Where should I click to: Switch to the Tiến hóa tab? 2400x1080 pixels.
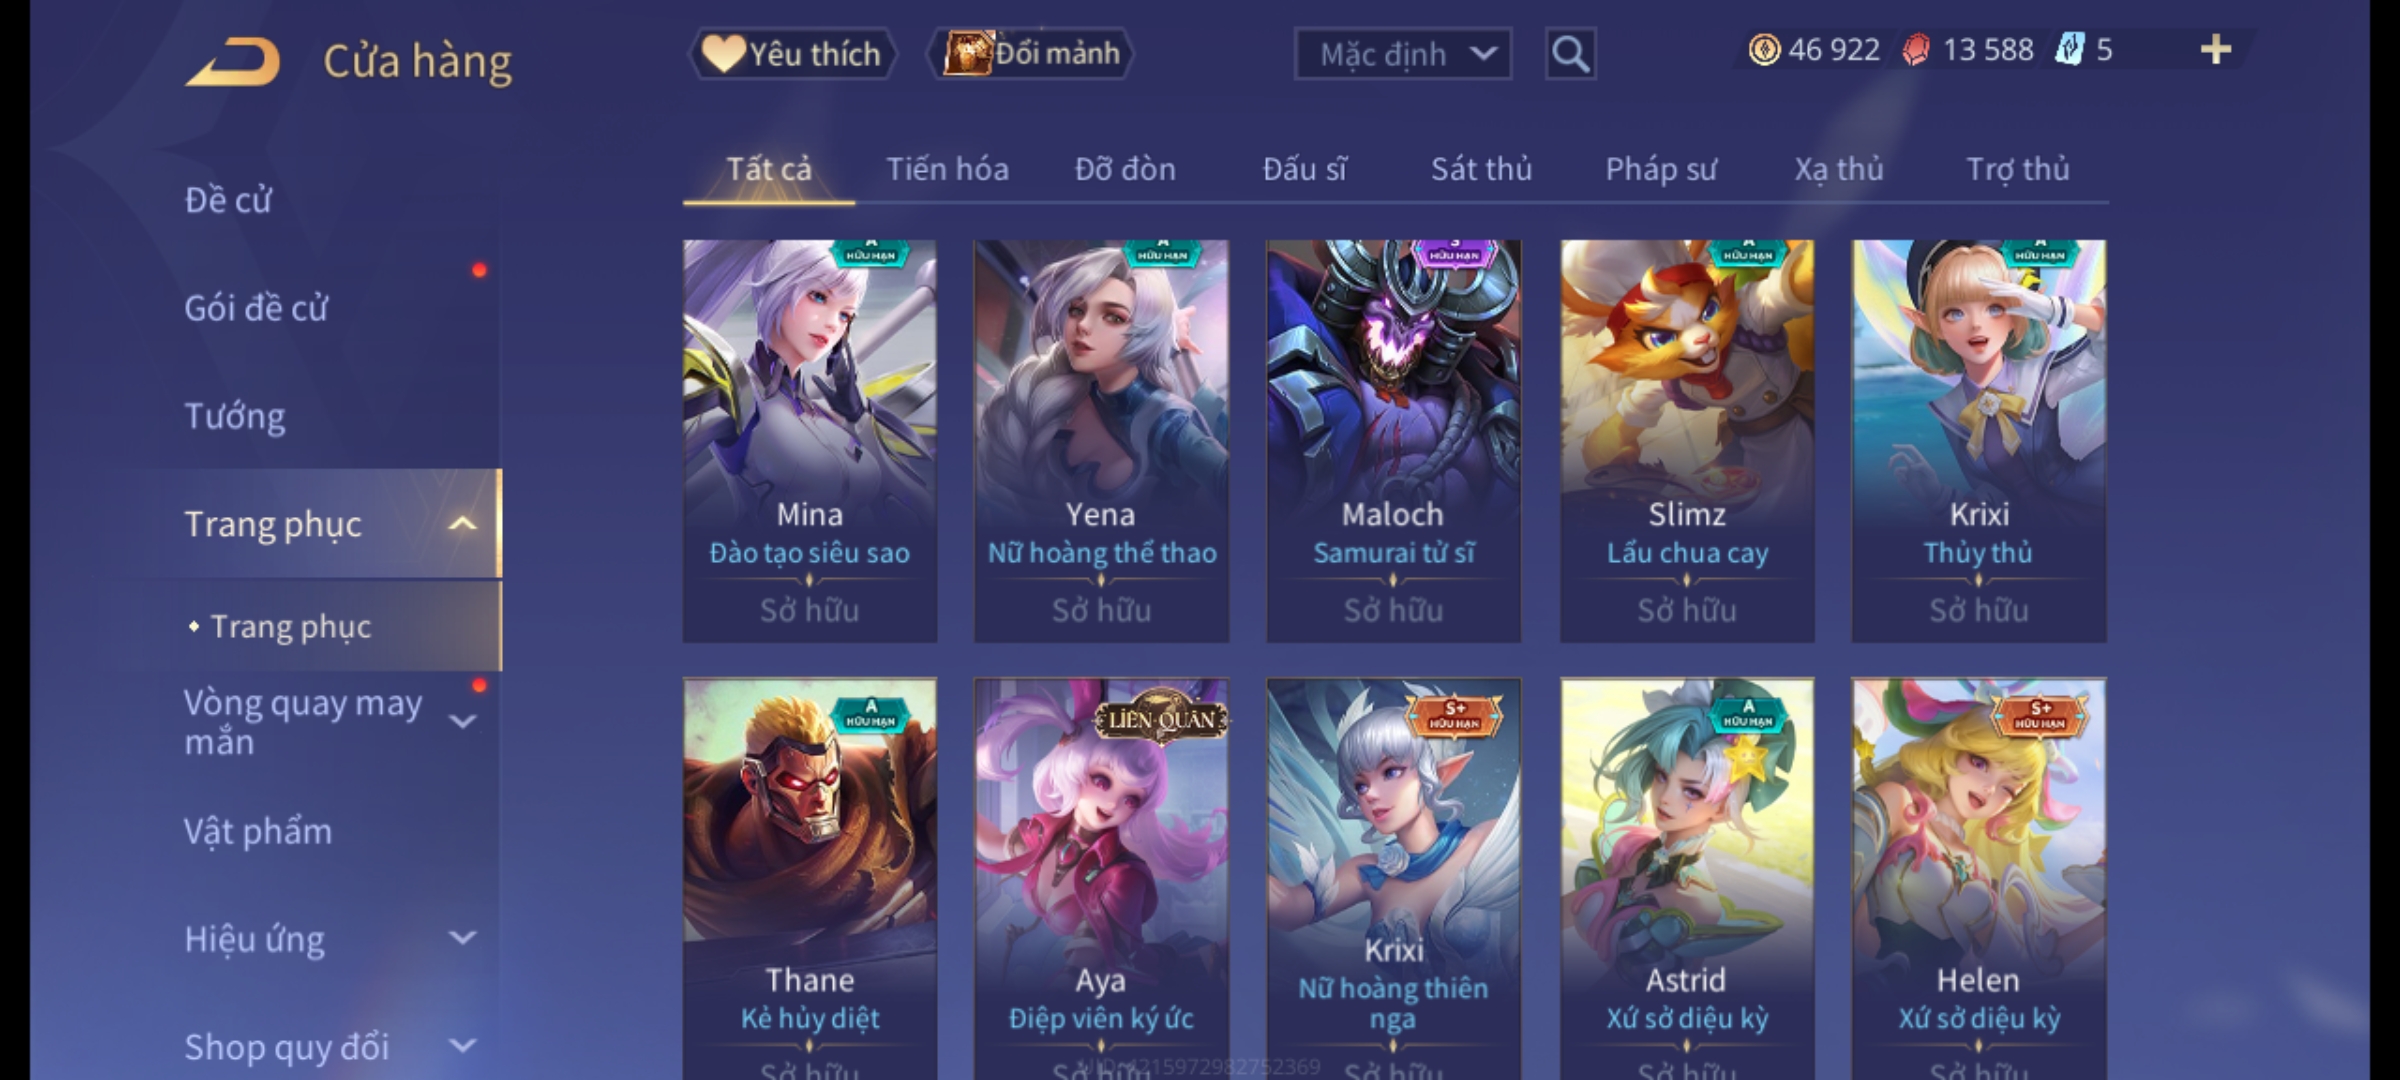tap(947, 169)
